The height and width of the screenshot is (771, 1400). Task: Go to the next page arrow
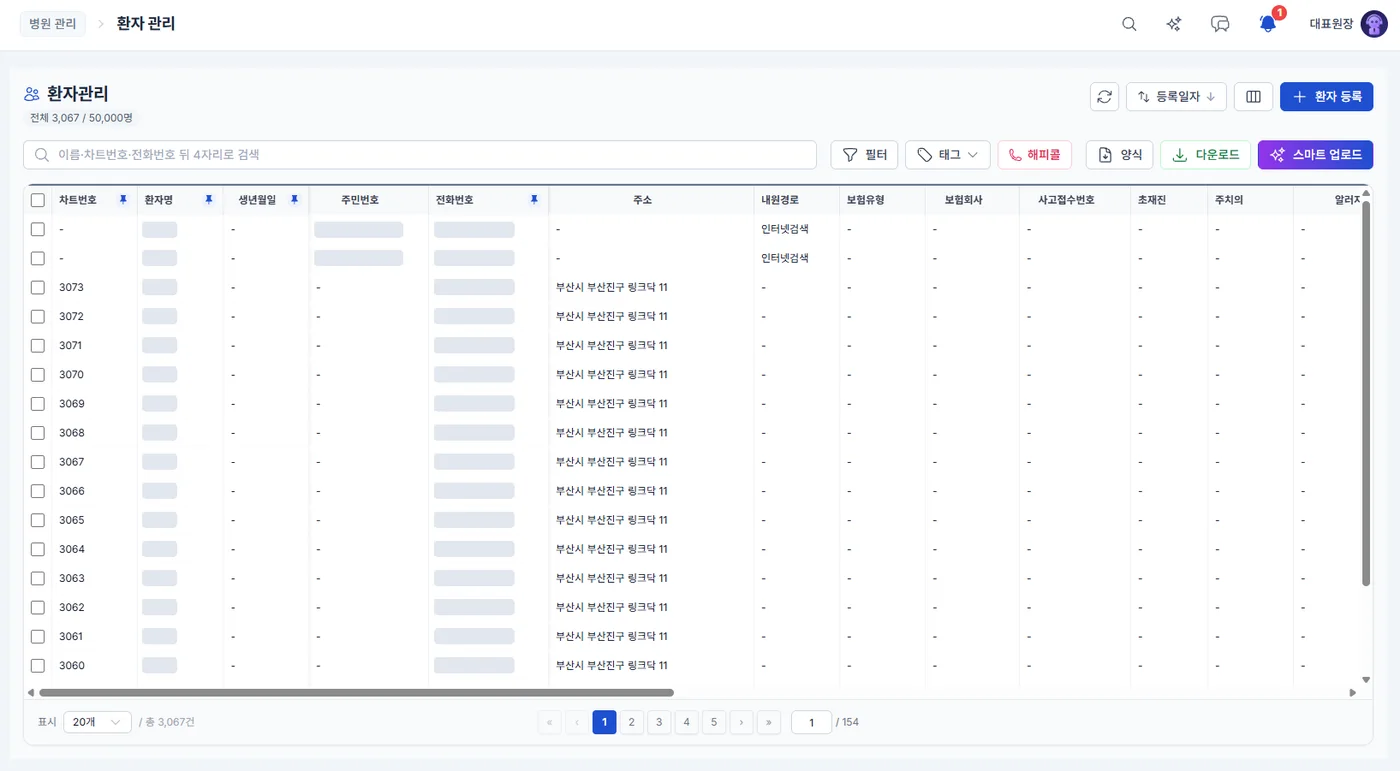(741, 722)
